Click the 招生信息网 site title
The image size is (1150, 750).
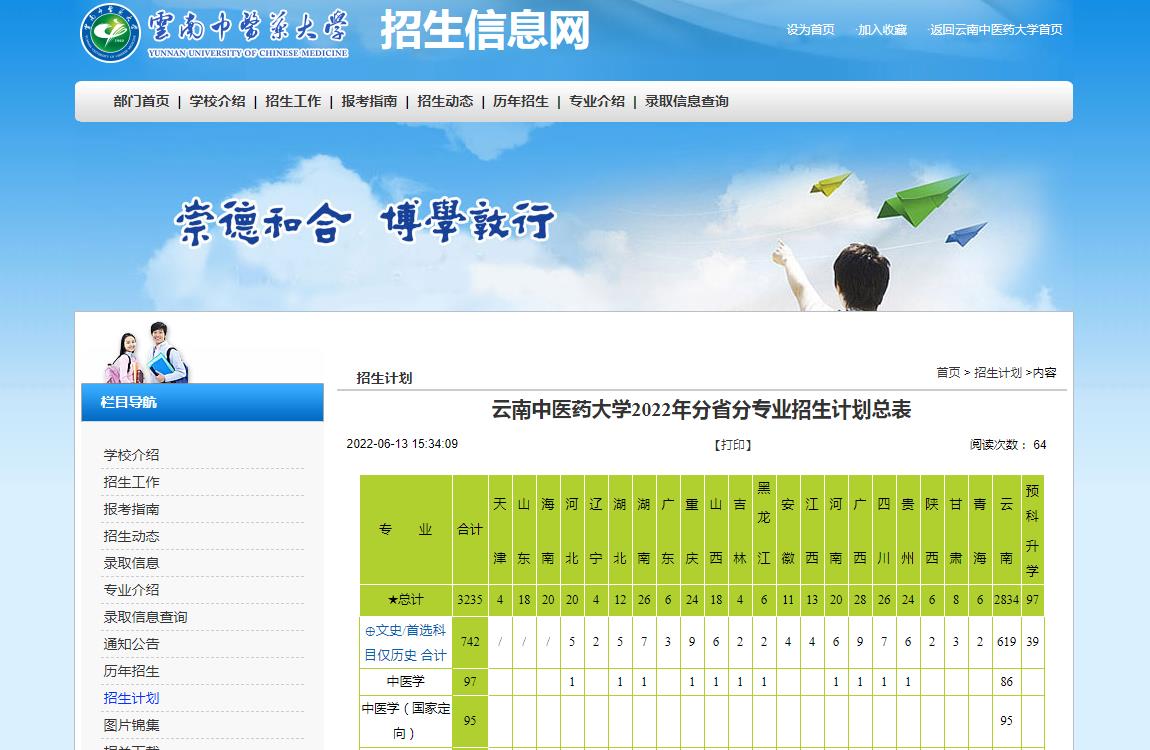[485, 30]
